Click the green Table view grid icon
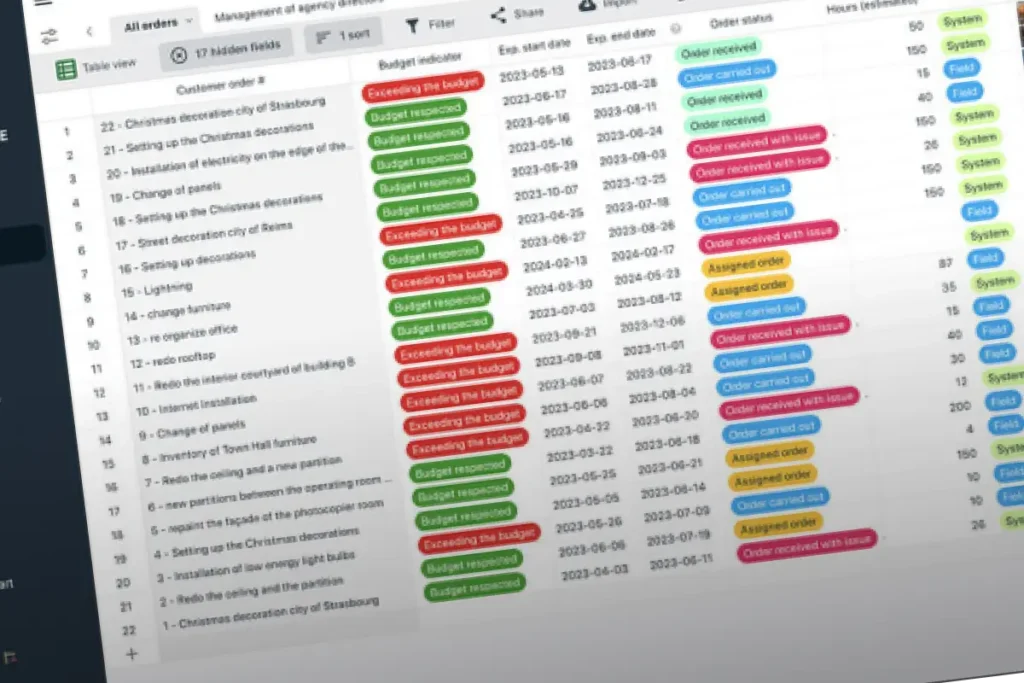Viewport: 1024px width, 683px height. pyautogui.click(x=66, y=70)
